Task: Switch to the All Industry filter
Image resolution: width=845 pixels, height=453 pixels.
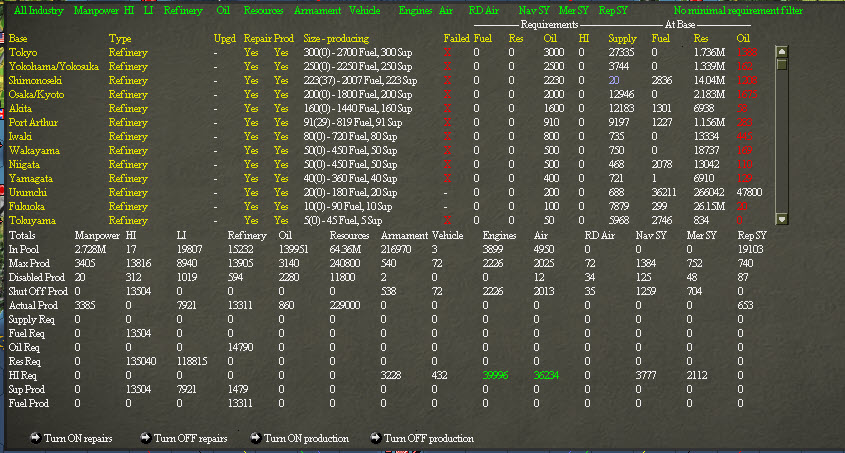Action: pyautogui.click(x=38, y=11)
